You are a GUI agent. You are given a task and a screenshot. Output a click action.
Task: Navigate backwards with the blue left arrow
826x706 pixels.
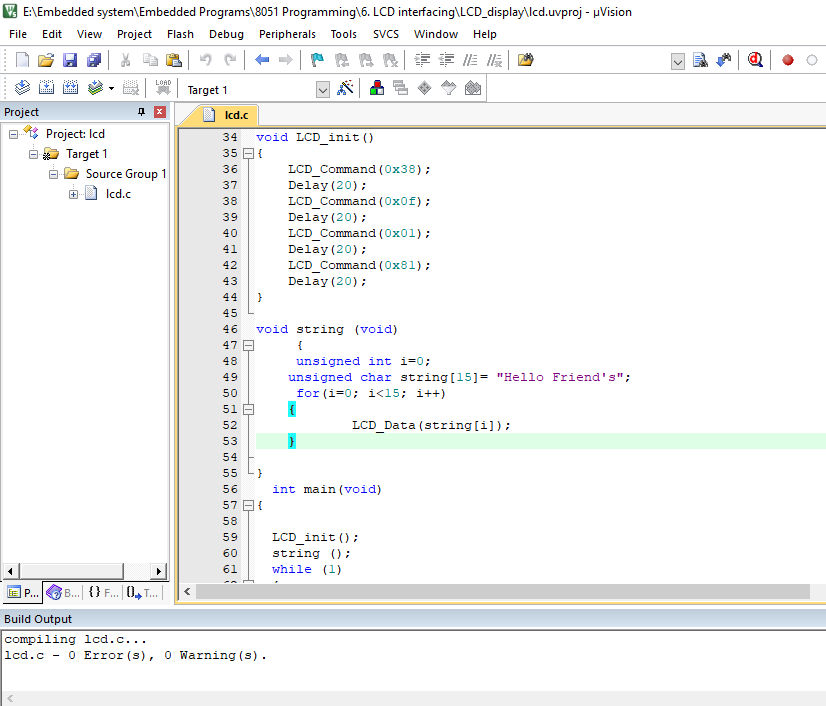point(262,60)
